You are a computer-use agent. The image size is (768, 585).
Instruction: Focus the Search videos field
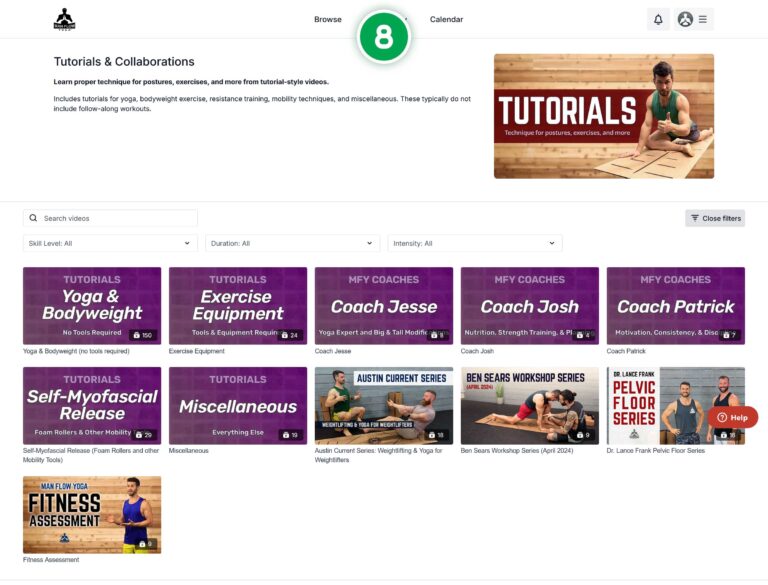coord(115,218)
